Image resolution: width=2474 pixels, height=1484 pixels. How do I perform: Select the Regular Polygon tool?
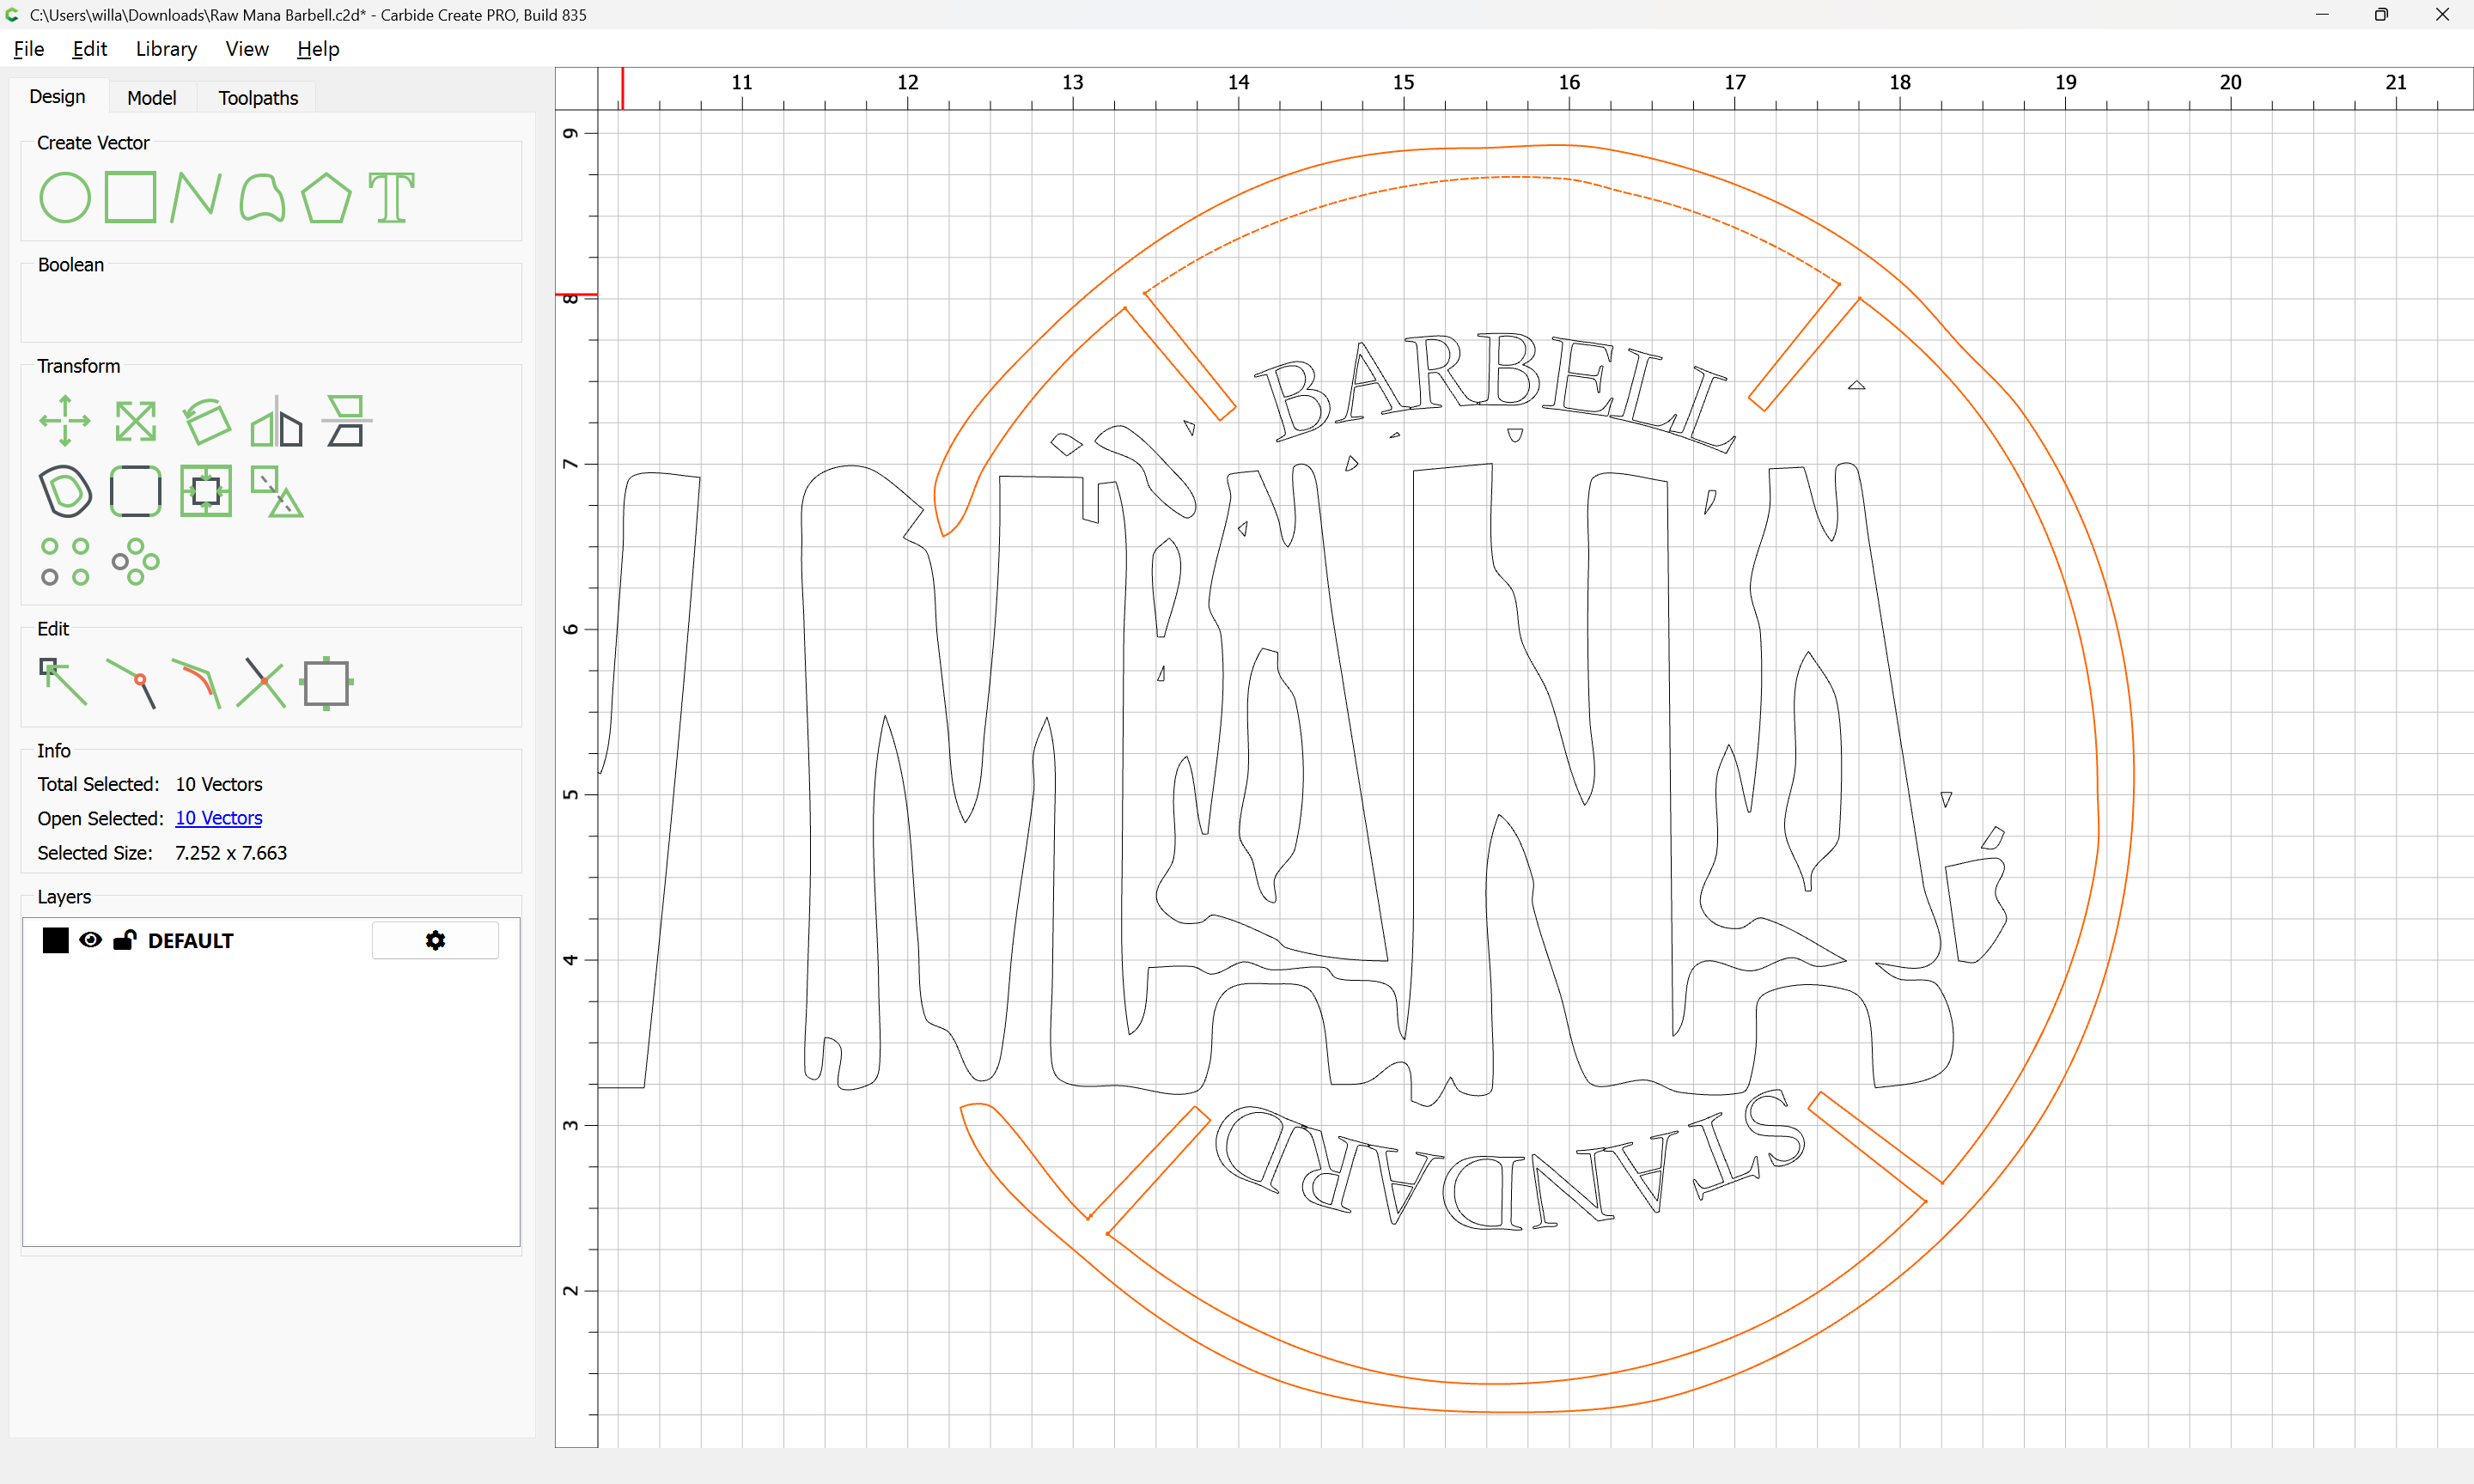coord(326,197)
